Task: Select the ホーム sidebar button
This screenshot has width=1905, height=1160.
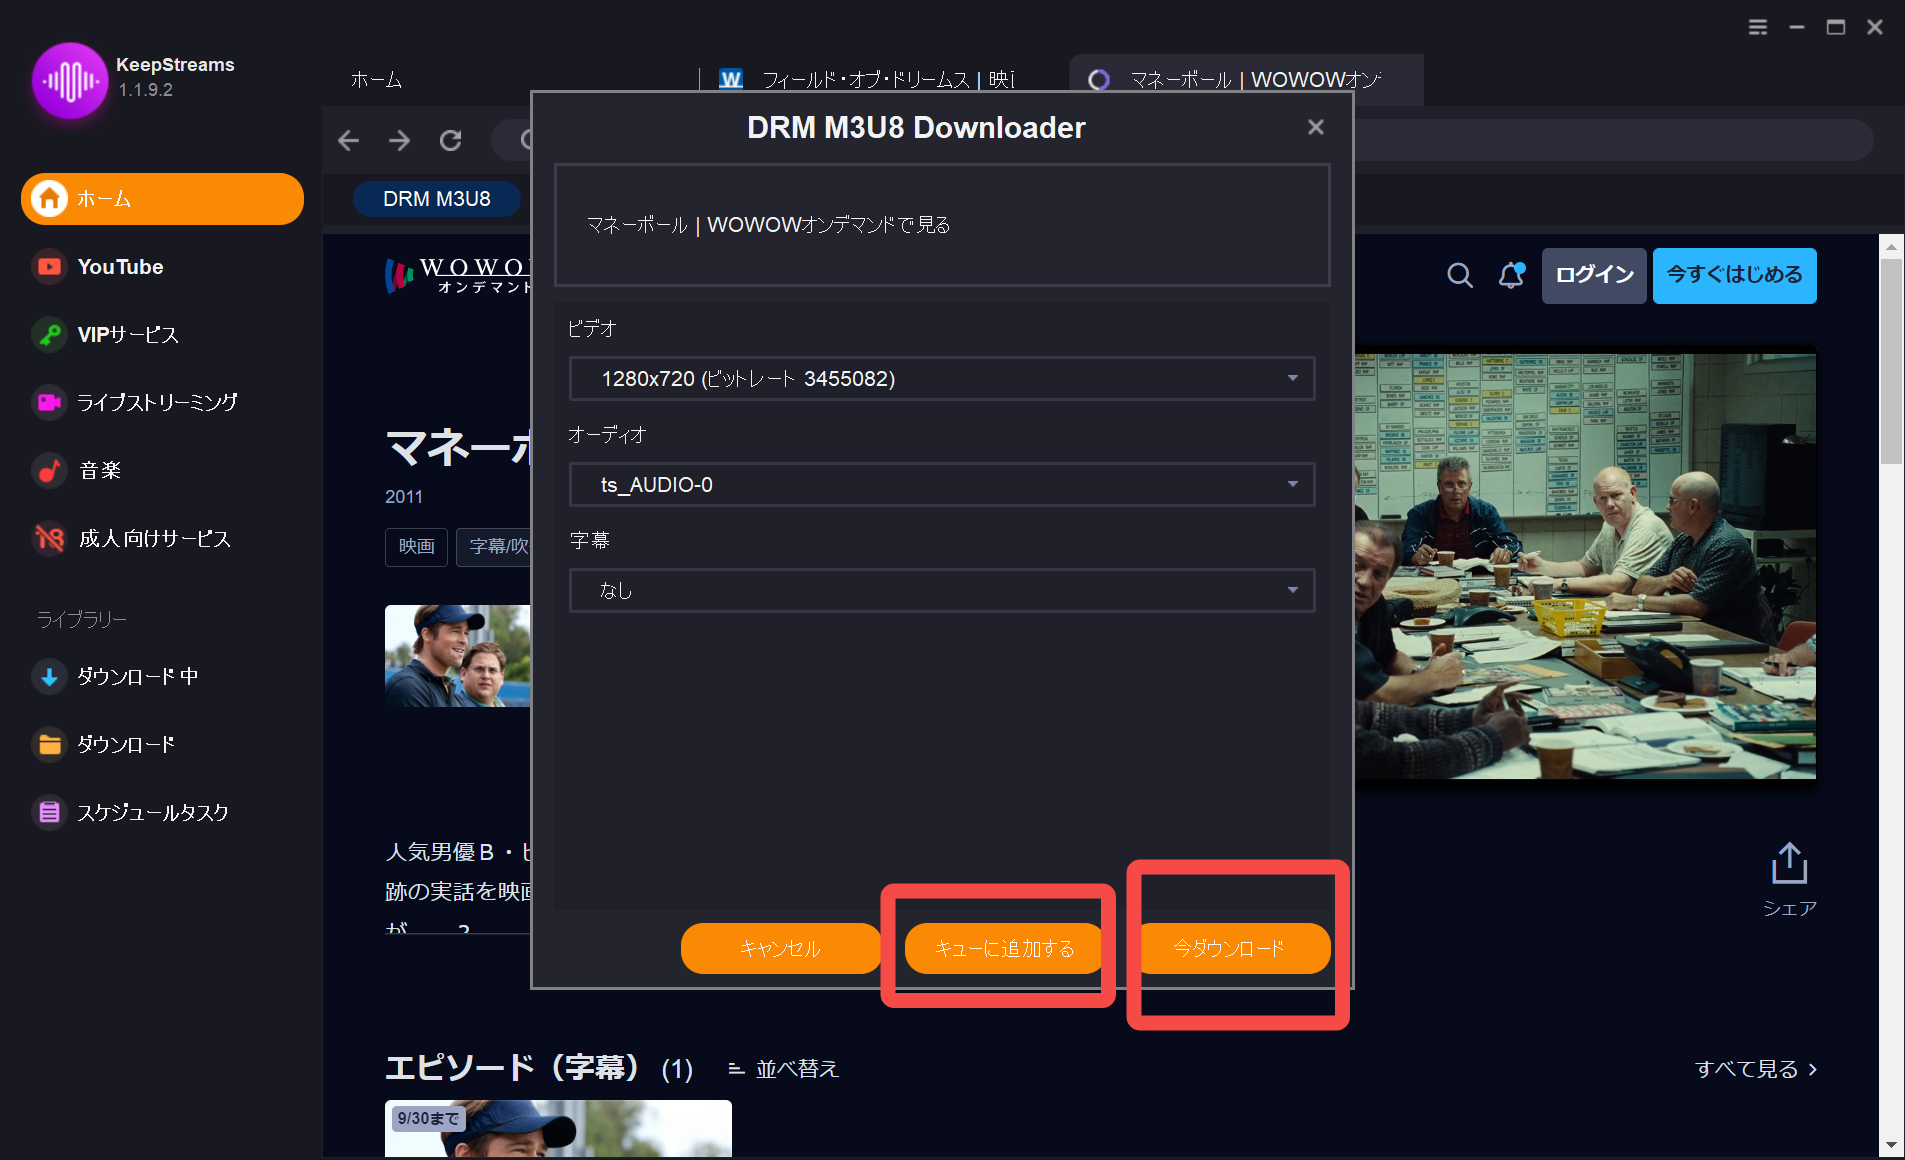Action: pyautogui.click(x=162, y=199)
